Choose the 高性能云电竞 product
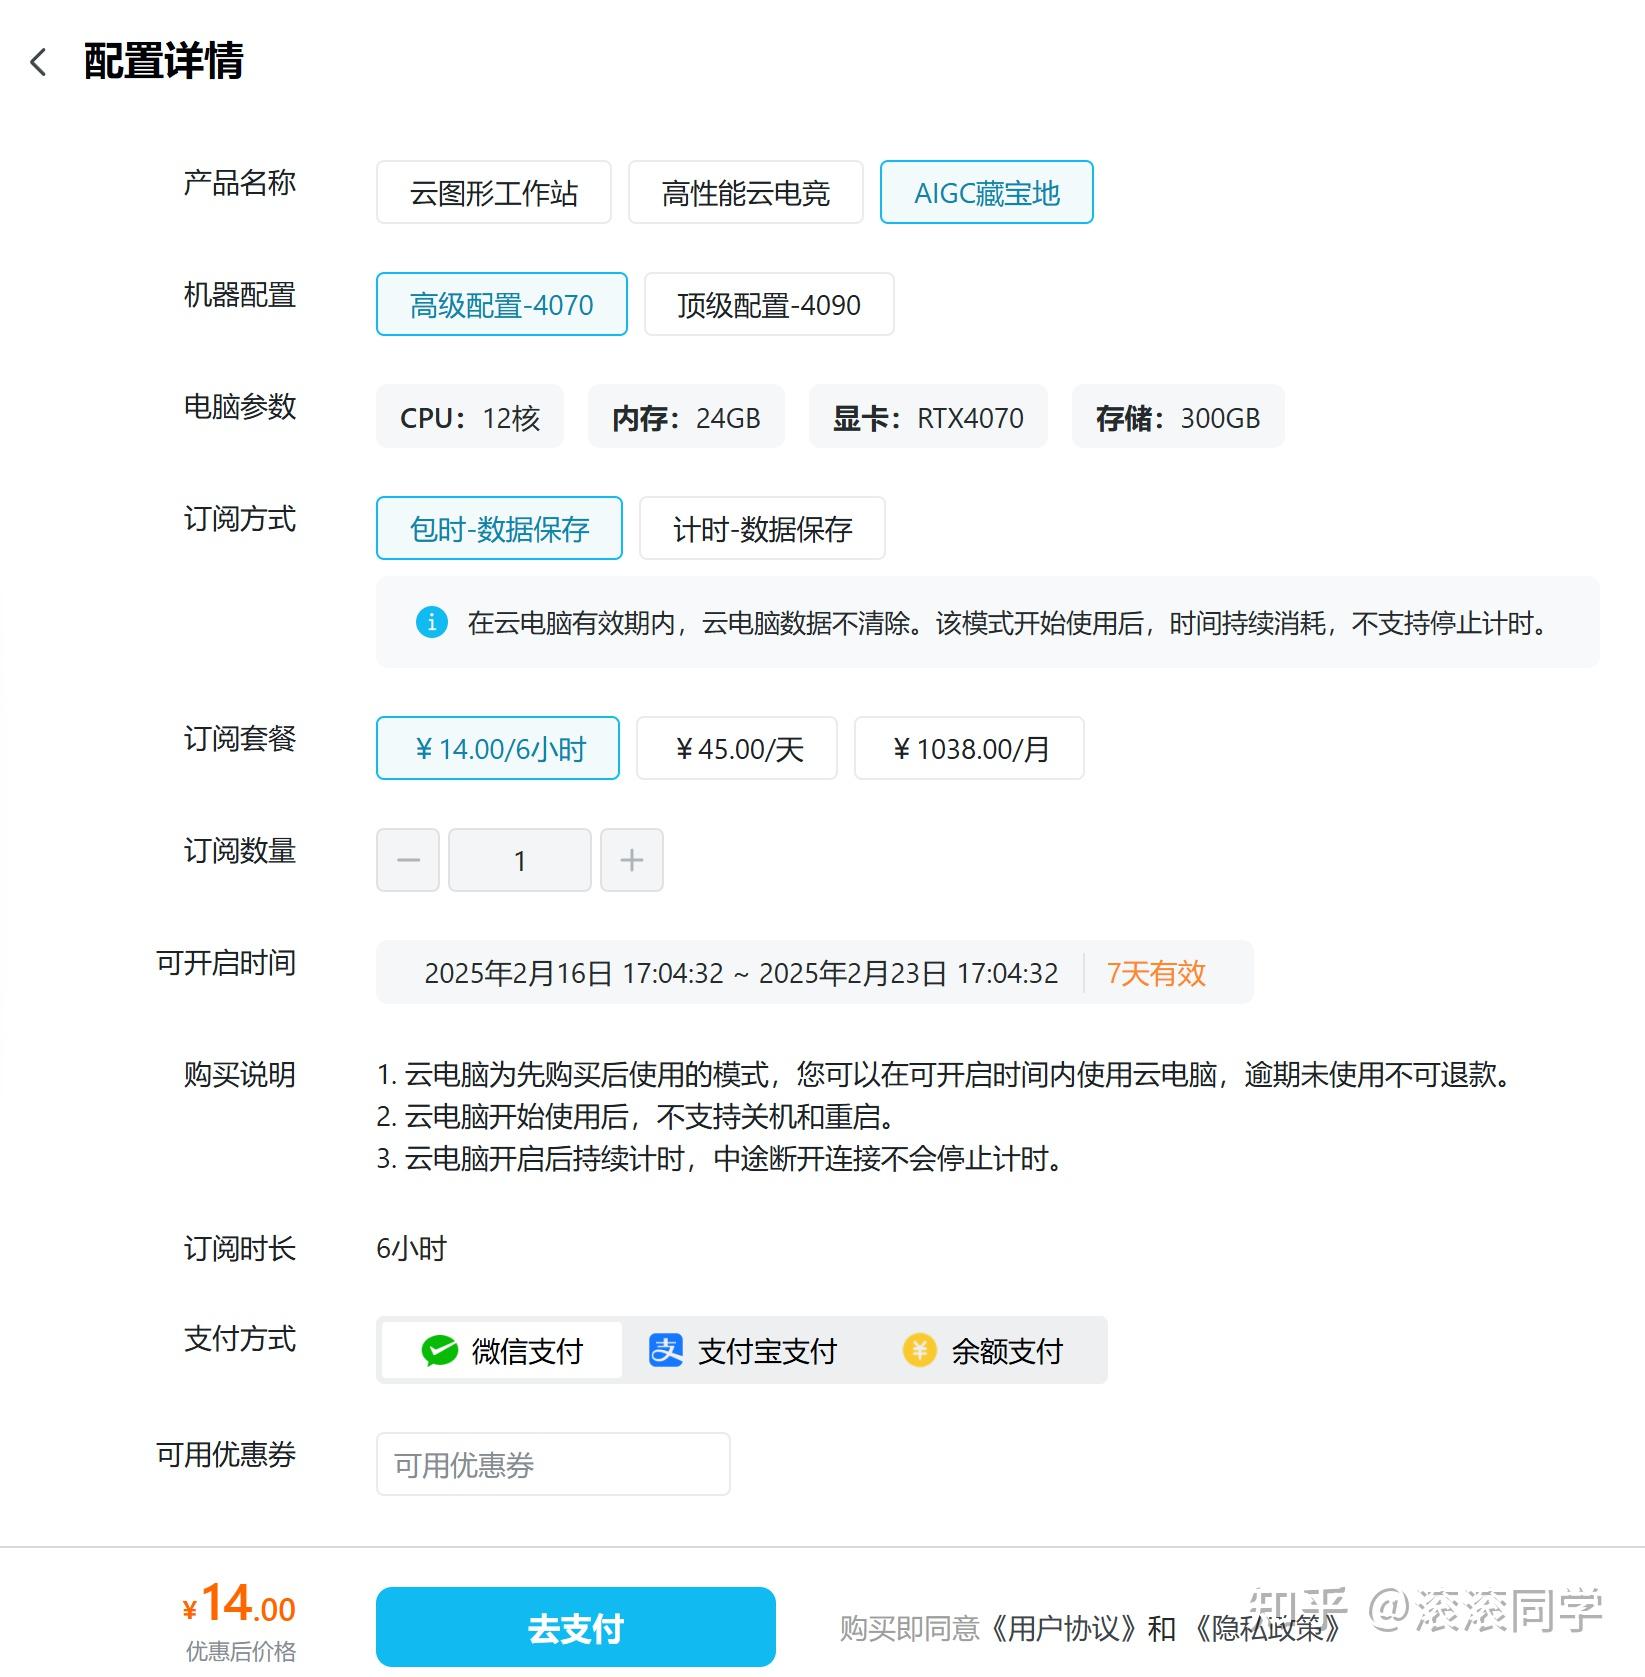Viewport: 1645px width, 1677px height. click(x=745, y=192)
